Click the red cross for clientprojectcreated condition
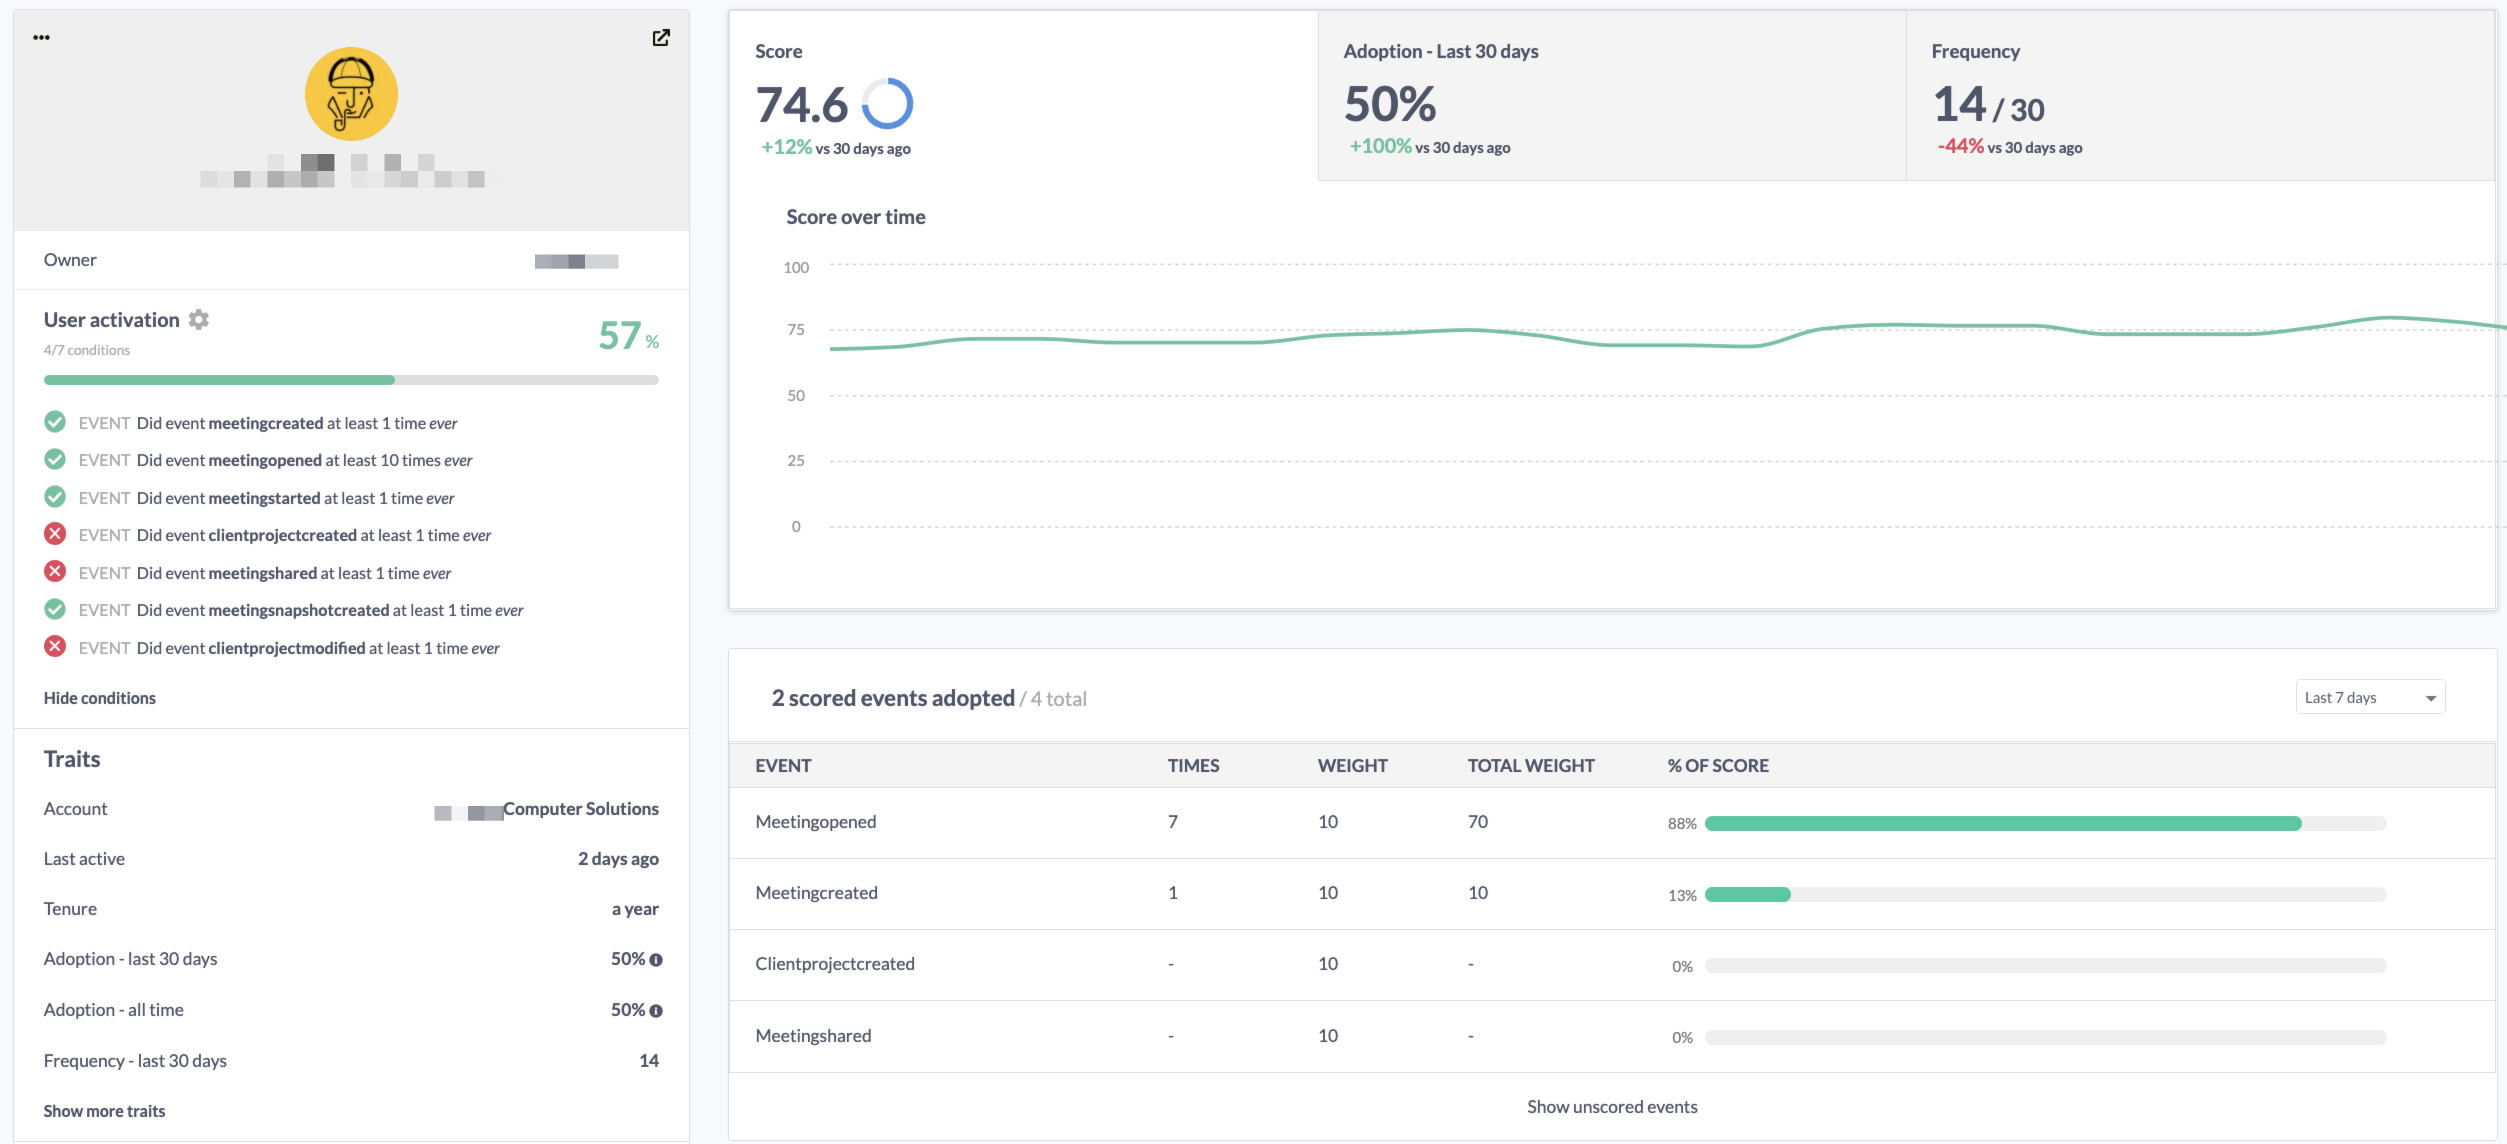2507x1144 pixels. click(55, 534)
